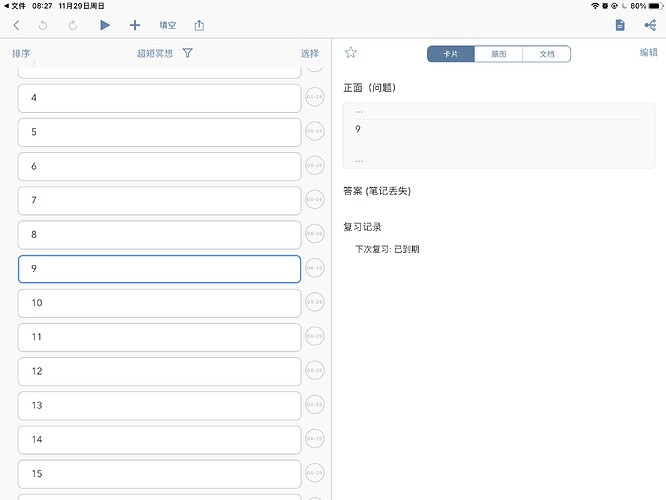Click the undo arrow icon
This screenshot has width=666, height=500.
tap(43, 25)
